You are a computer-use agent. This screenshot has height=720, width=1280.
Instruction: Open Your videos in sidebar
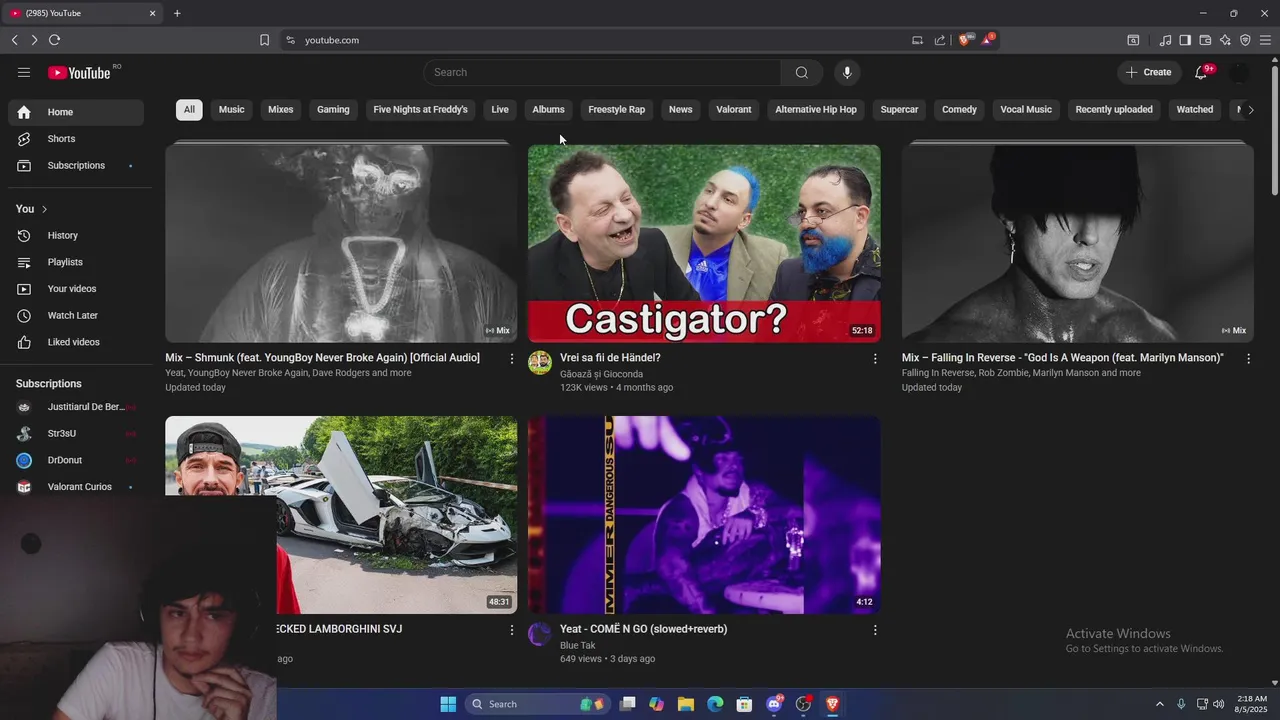pyautogui.click(x=76, y=289)
